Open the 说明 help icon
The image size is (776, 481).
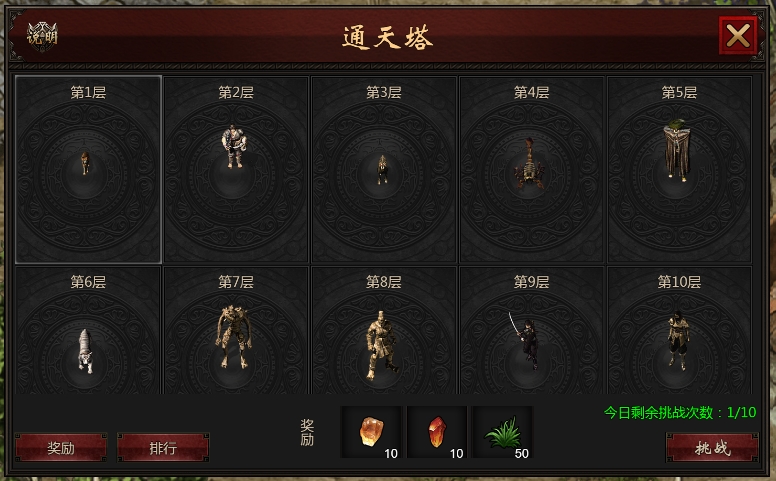42,37
